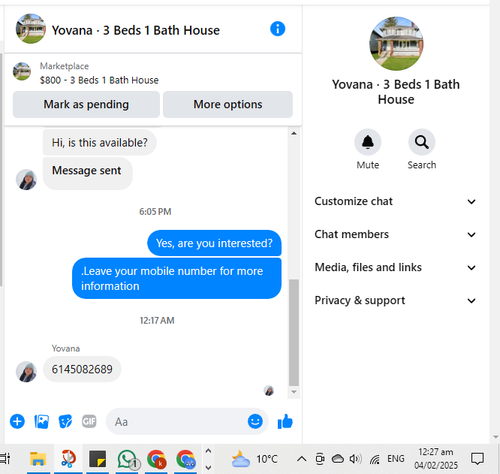Open conversation information via blue info icon

[277, 29]
